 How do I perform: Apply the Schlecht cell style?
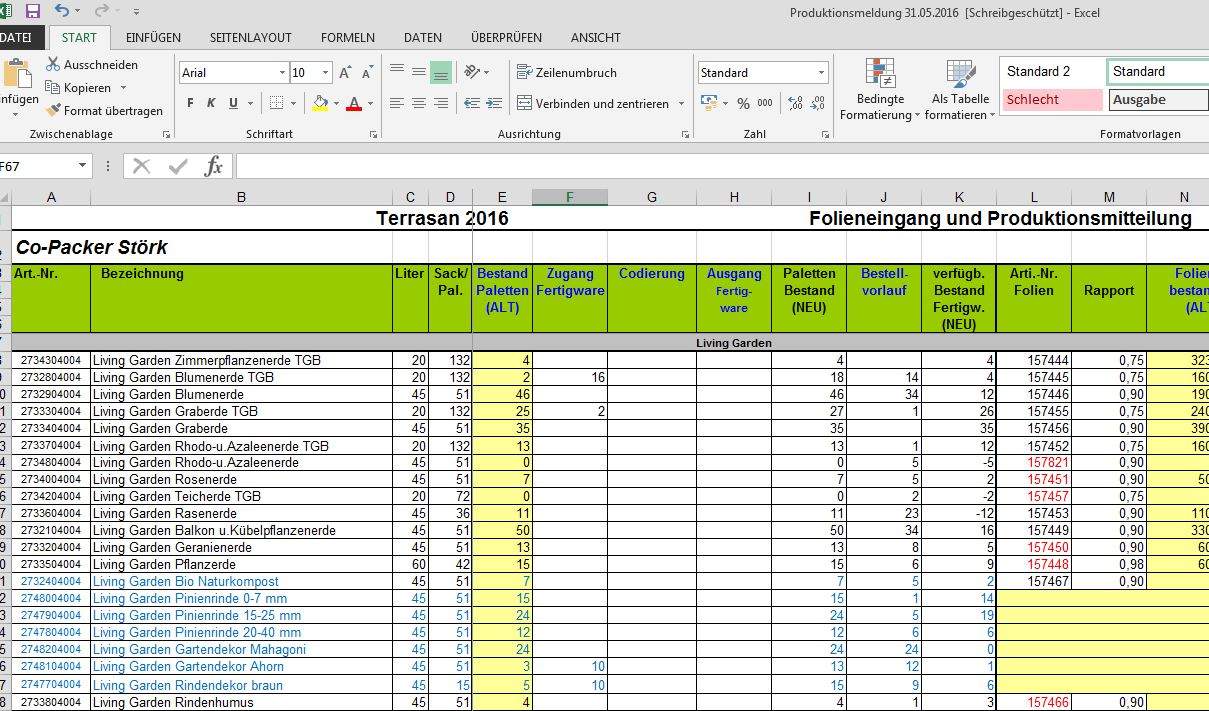pyautogui.click(x=1052, y=99)
